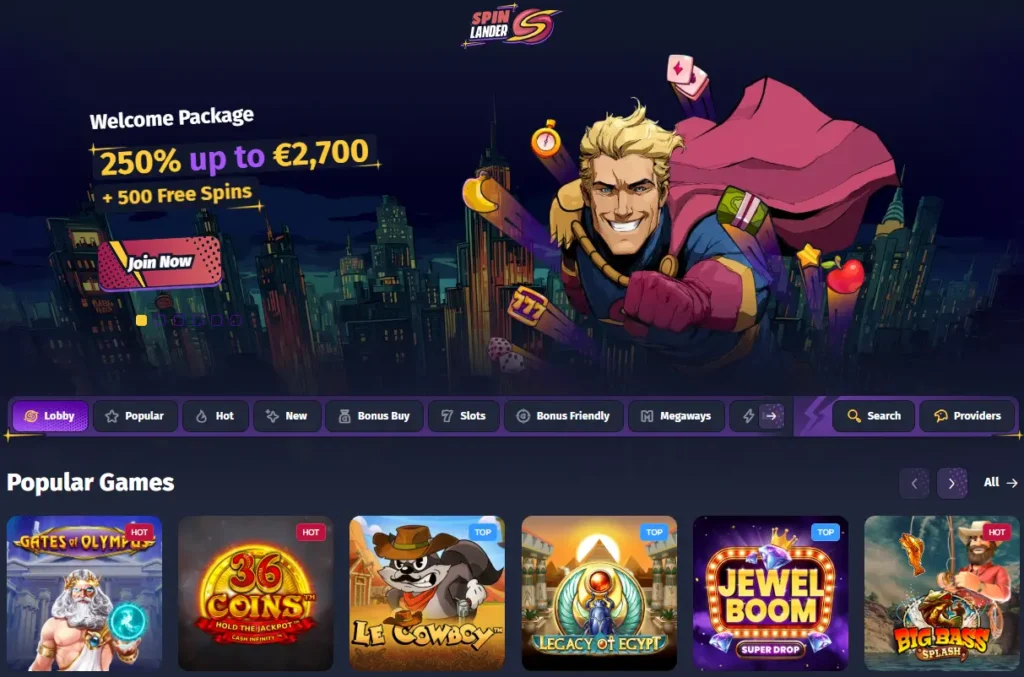This screenshot has height=677, width=1024.
Task: Show next Popular Games page
Action: [952, 483]
